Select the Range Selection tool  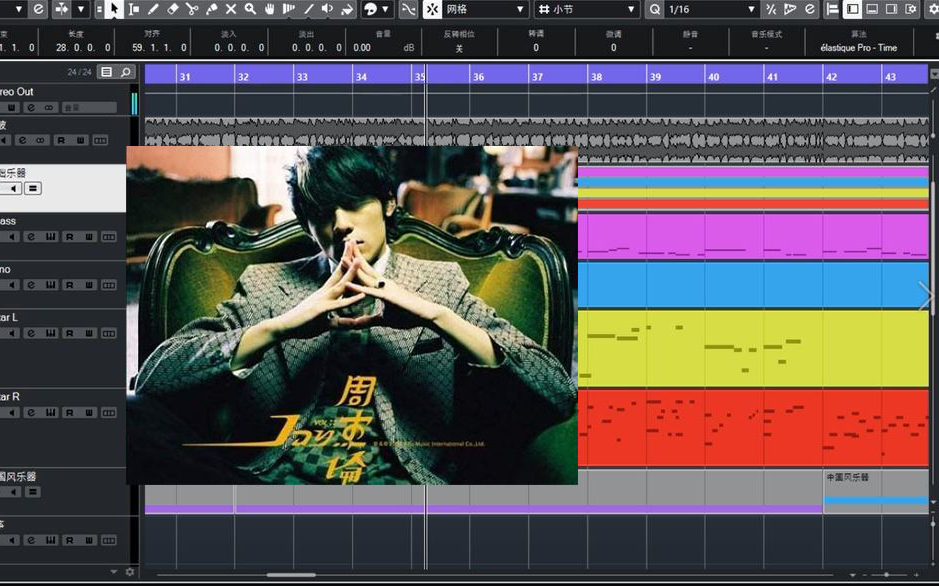click(x=134, y=9)
